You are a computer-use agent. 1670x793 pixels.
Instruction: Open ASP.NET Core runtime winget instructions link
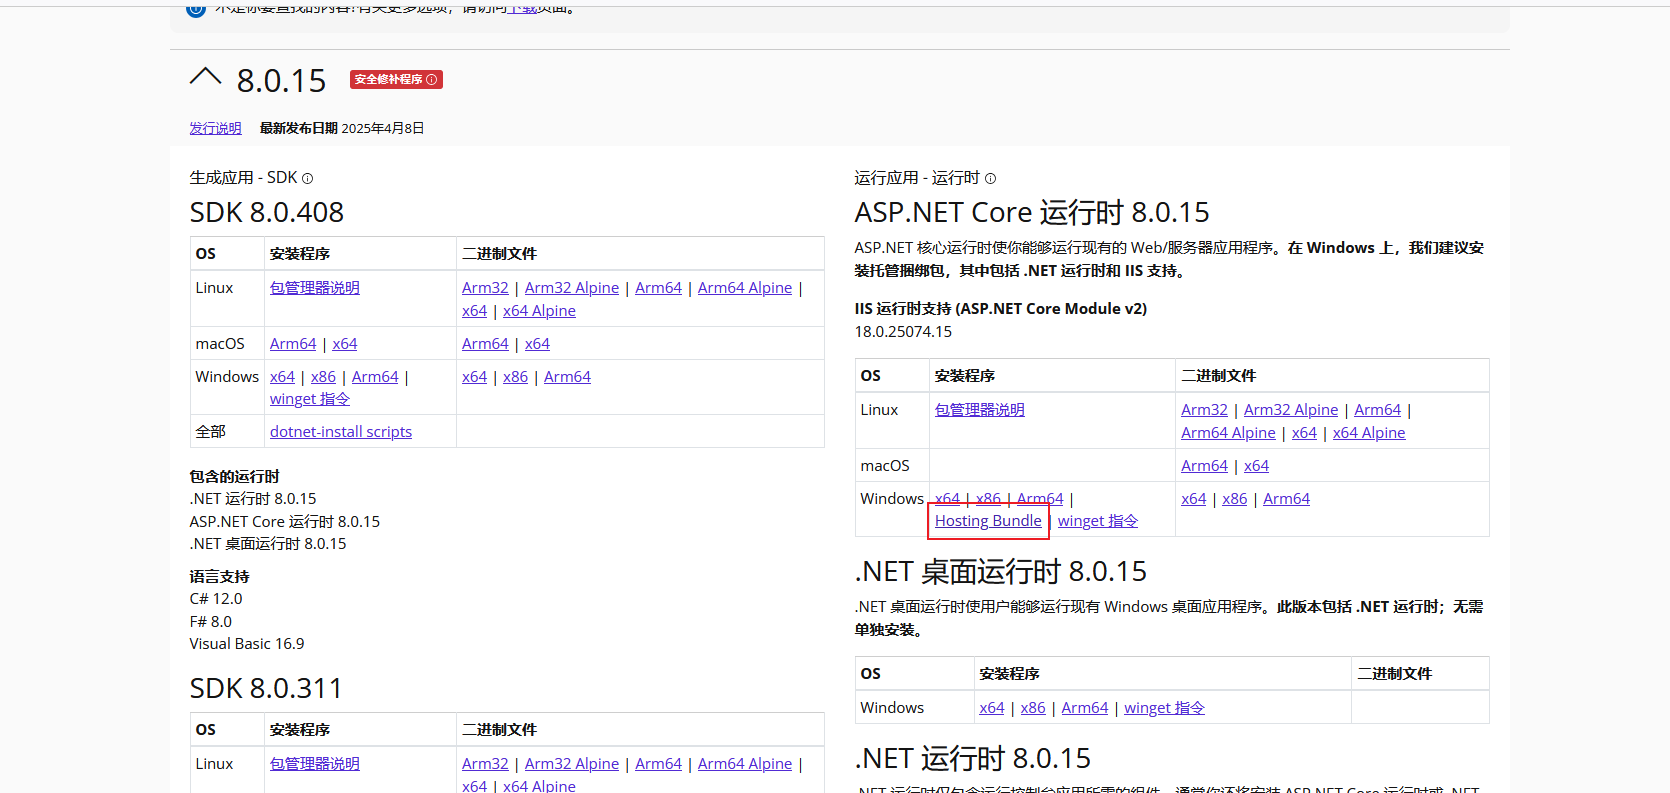pyautogui.click(x=1098, y=521)
